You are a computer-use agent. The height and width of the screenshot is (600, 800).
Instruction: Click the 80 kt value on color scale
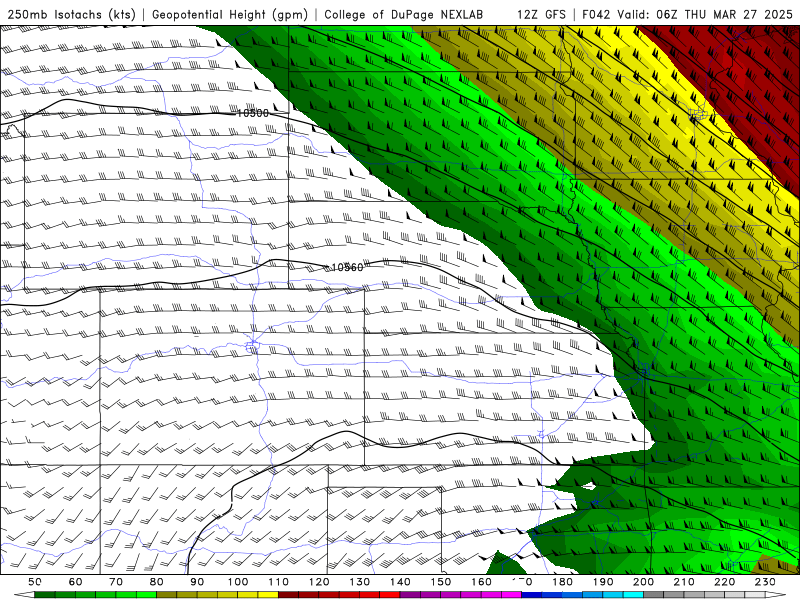(x=157, y=582)
